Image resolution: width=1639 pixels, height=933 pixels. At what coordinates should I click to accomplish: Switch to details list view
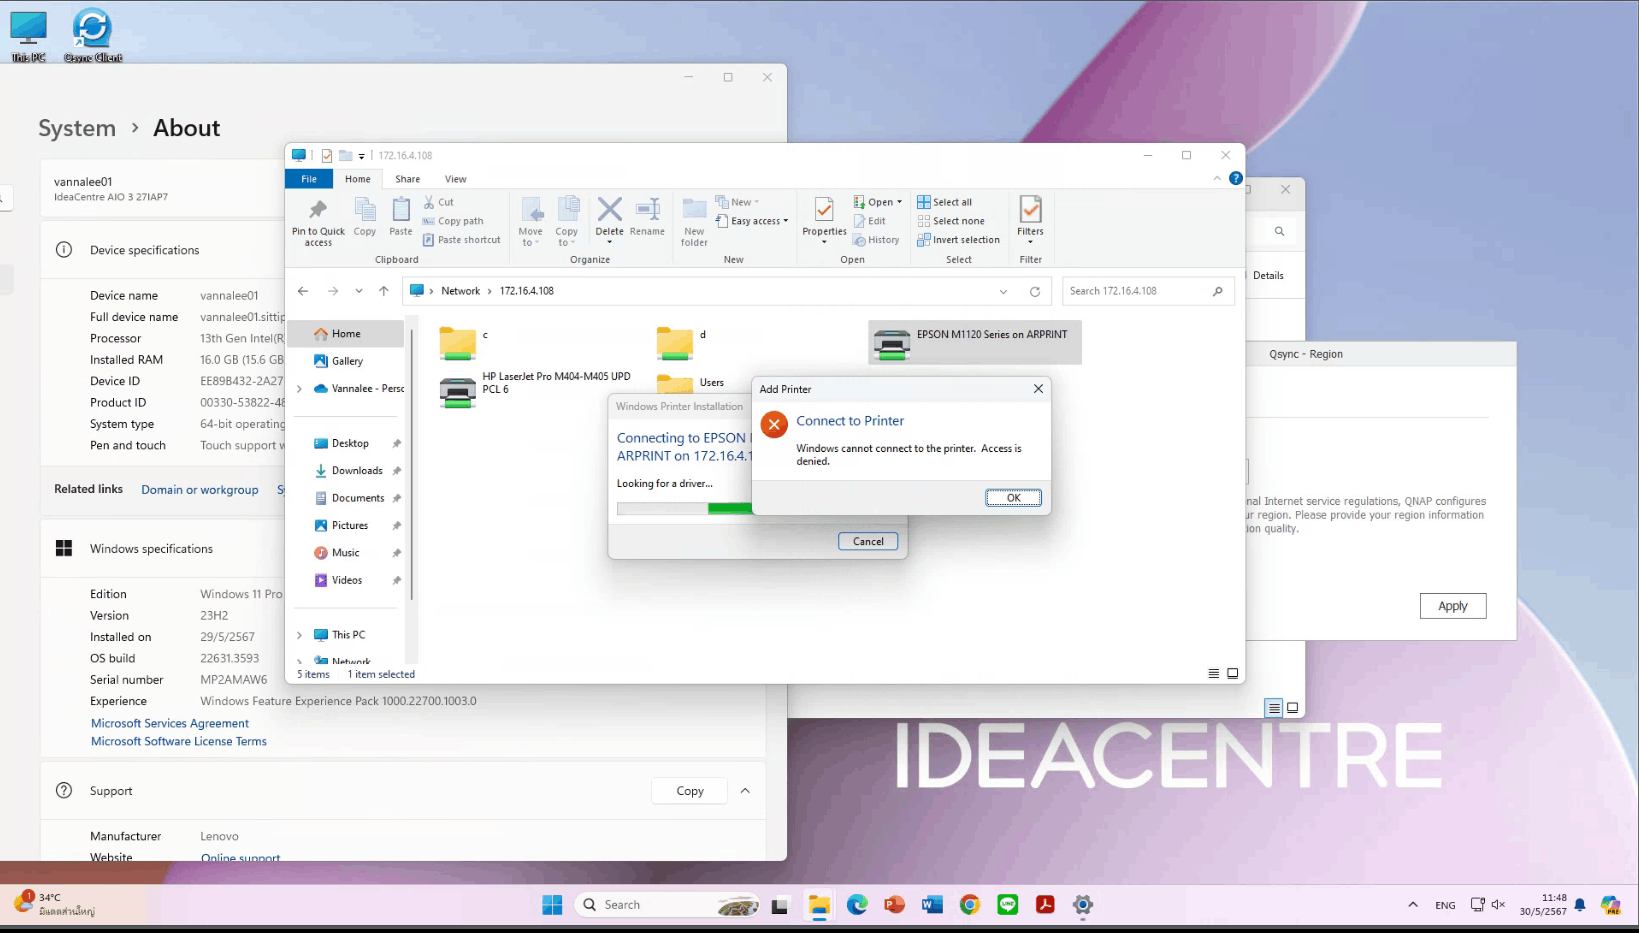point(1214,674)
